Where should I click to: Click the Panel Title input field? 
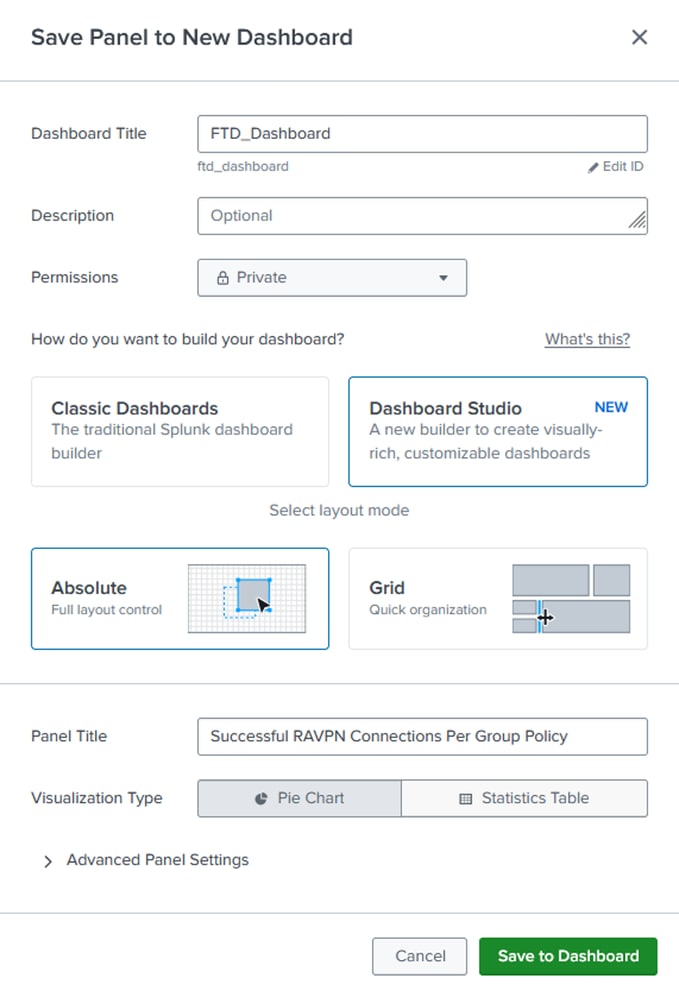[x=422, y=737]
